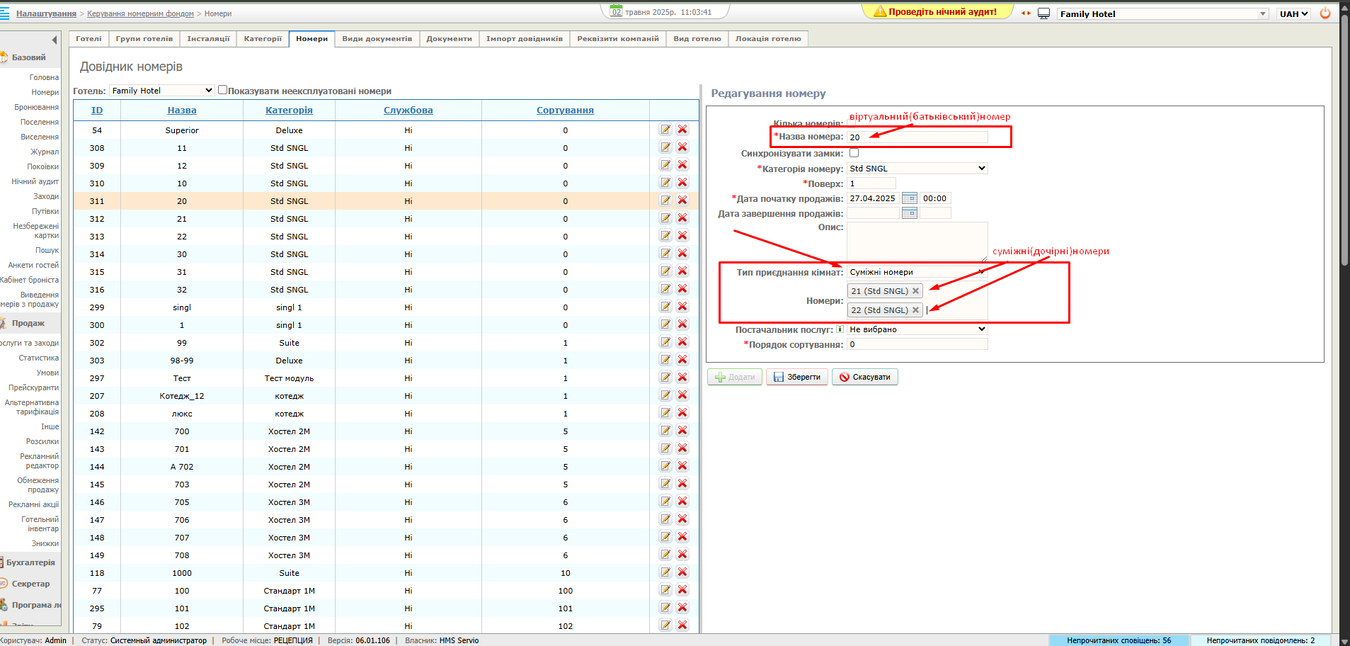Toggle Показувати неексплуатовані номери checkbox
The image size is (1350, 646).
coord(223,90)
